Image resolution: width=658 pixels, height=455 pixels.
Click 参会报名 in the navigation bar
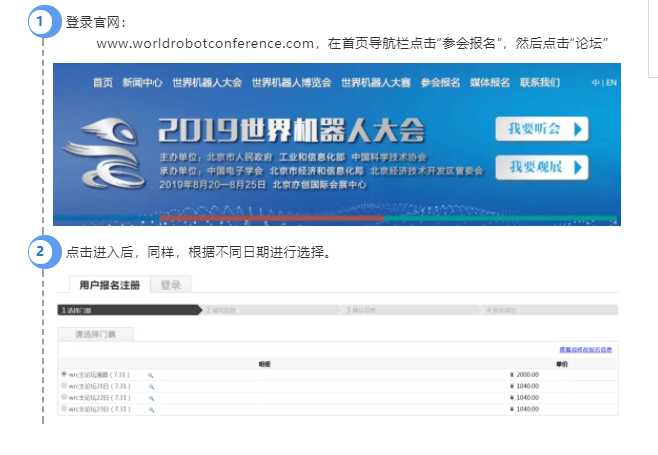point(440,82)
